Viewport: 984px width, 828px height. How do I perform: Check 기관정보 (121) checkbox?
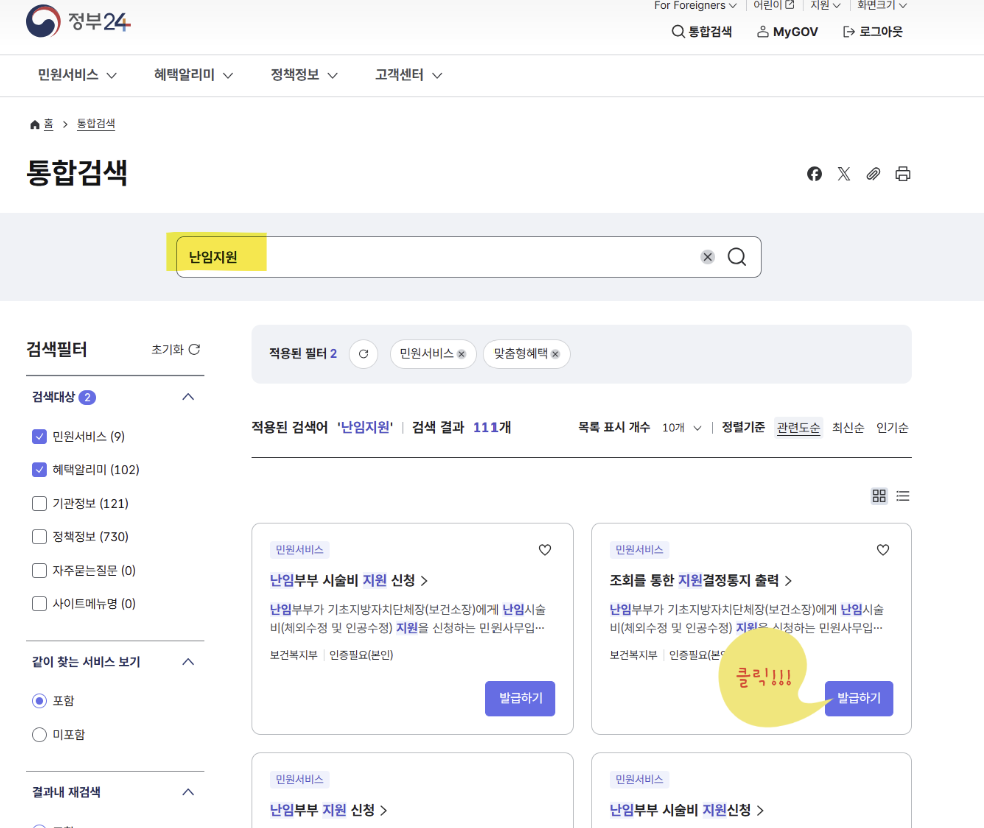tap(39, 503)
